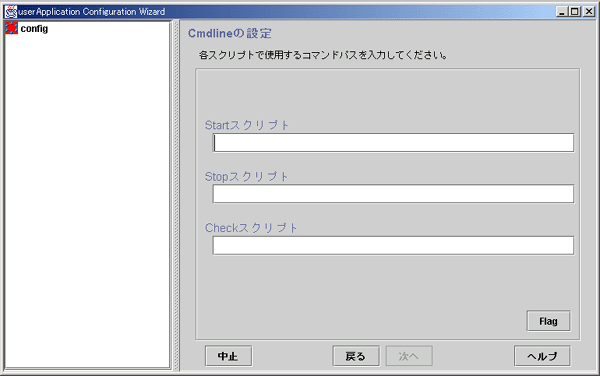Viewport: 600px width, 376px height.
Task: Click the Checkスクリプト label
Action: [251, 228]
